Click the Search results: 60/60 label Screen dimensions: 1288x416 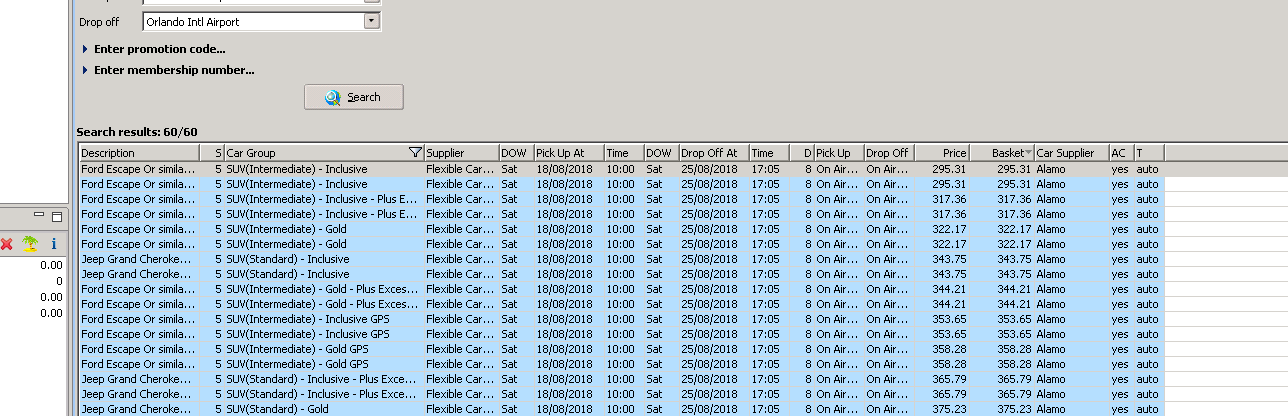[137, 132]
